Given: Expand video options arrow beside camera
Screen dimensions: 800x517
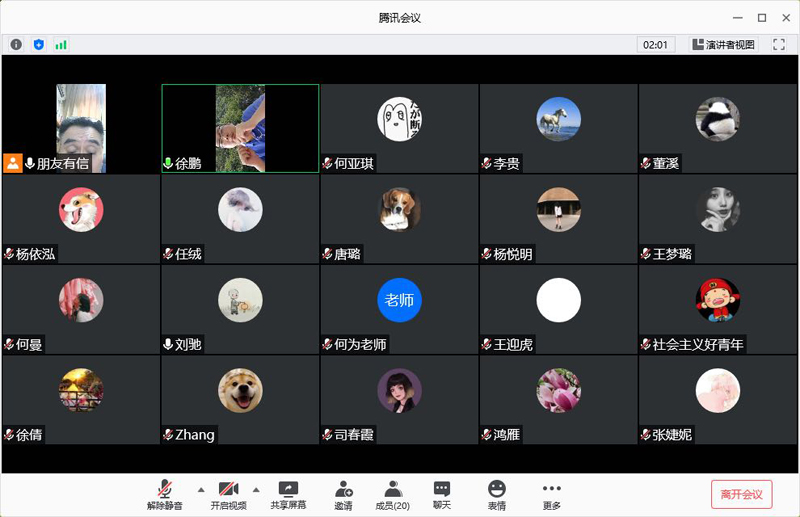Looking at the screenshot, I should pos(256,489).
